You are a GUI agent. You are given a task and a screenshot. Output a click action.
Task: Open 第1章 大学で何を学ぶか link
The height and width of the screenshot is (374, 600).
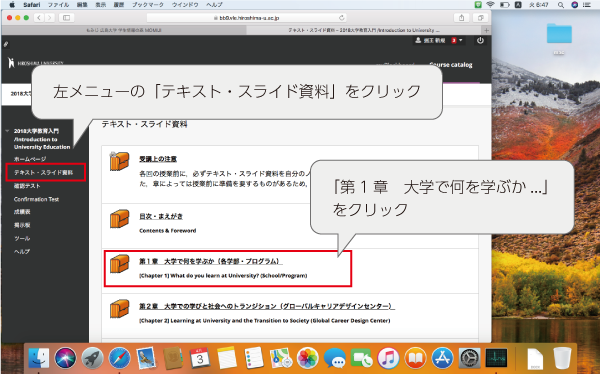pos(210,261)
